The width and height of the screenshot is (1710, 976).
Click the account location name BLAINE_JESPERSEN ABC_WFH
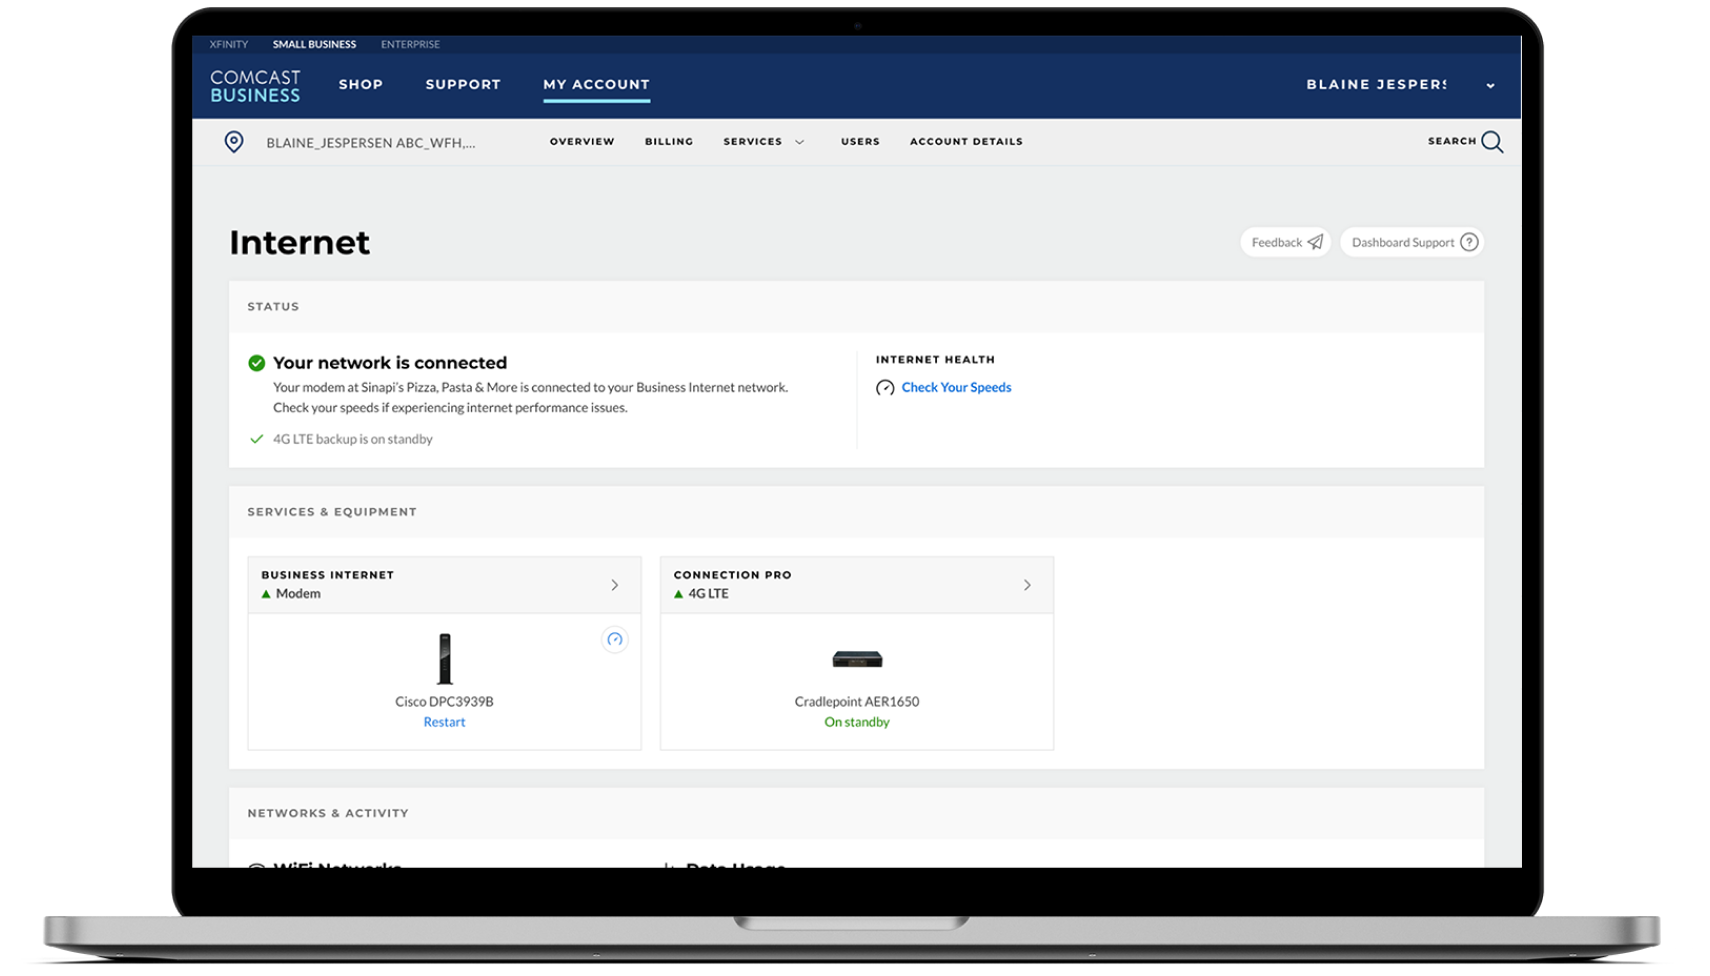pos(371,143)
